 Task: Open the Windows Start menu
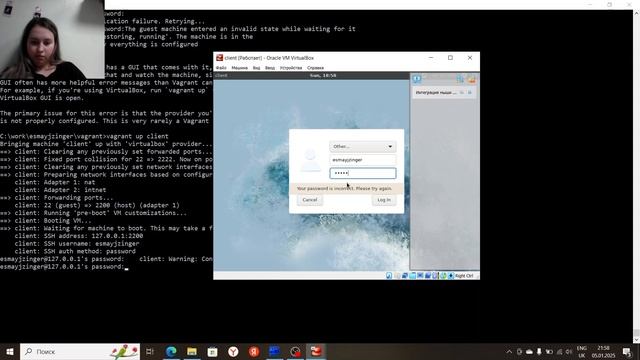click(x=10, y=351)
